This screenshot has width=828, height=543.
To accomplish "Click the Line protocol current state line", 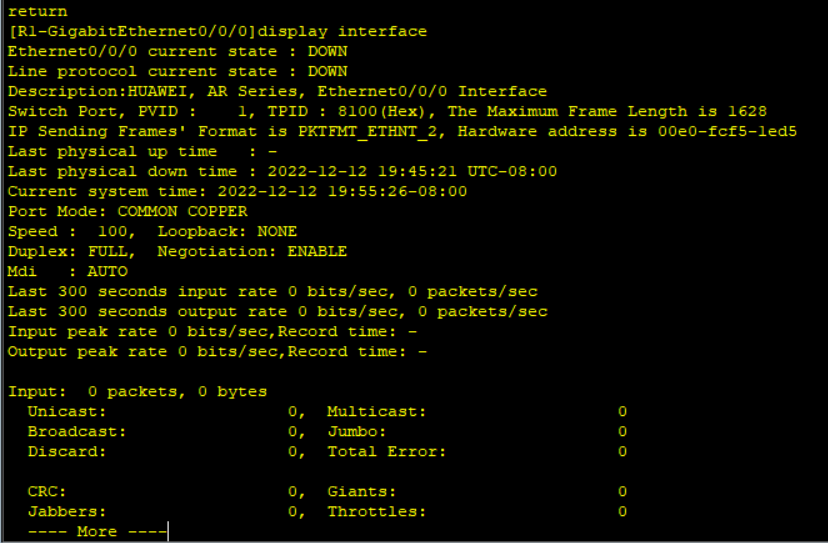I will tap(177, 71).
